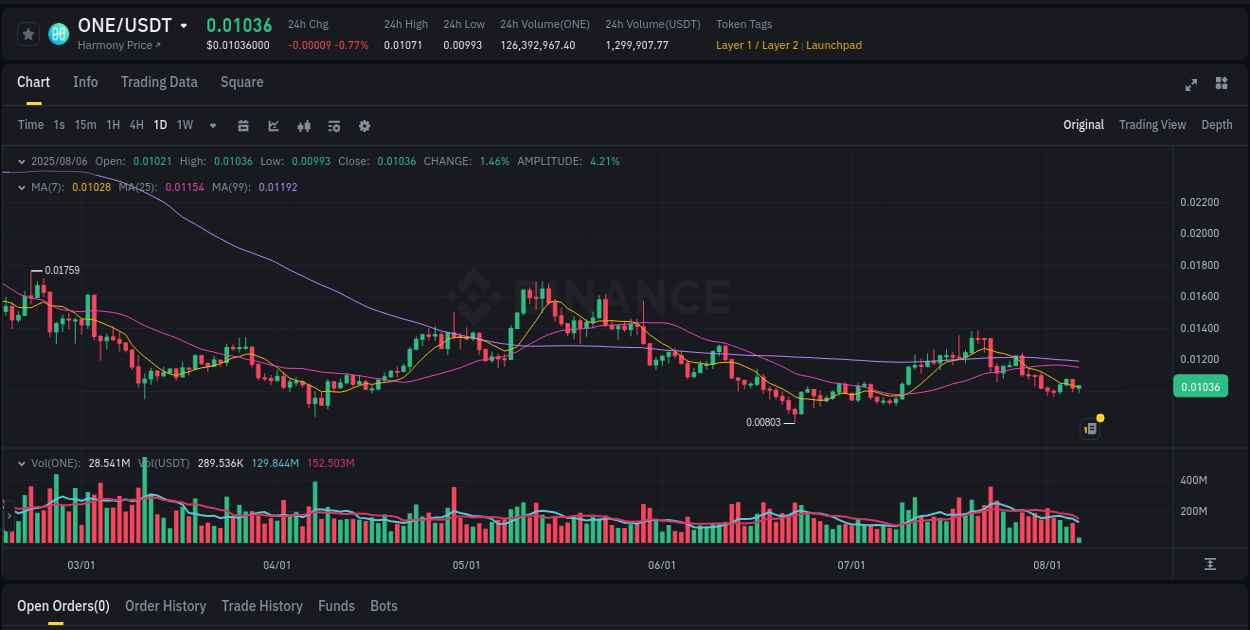Click the green 0.01036 price label

click(x=1200, y=386)
